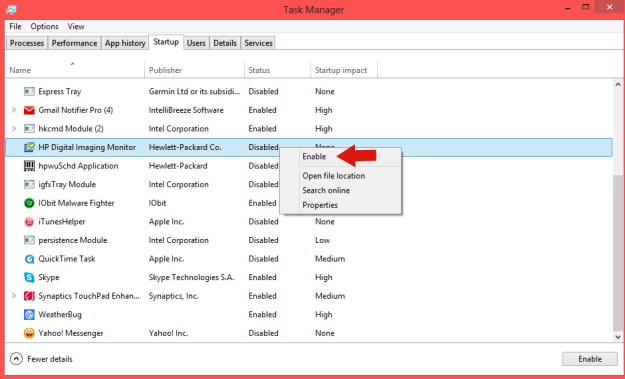This screenshot has width=625, height=379.
Task: Expand the Synaptics TouchPad Enhancements group
Action: coord(14,296)
